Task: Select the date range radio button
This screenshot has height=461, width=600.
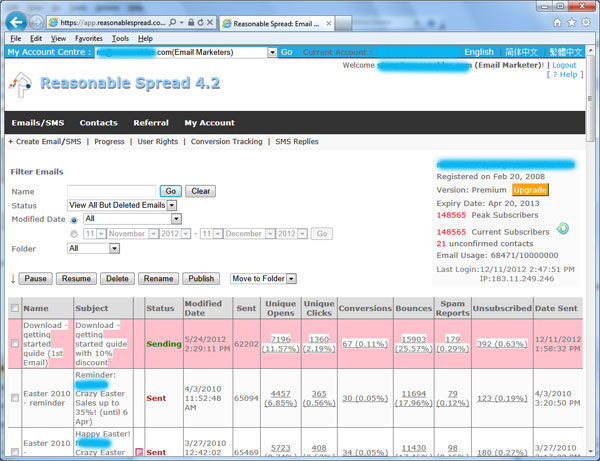Action: coord(74,234)
